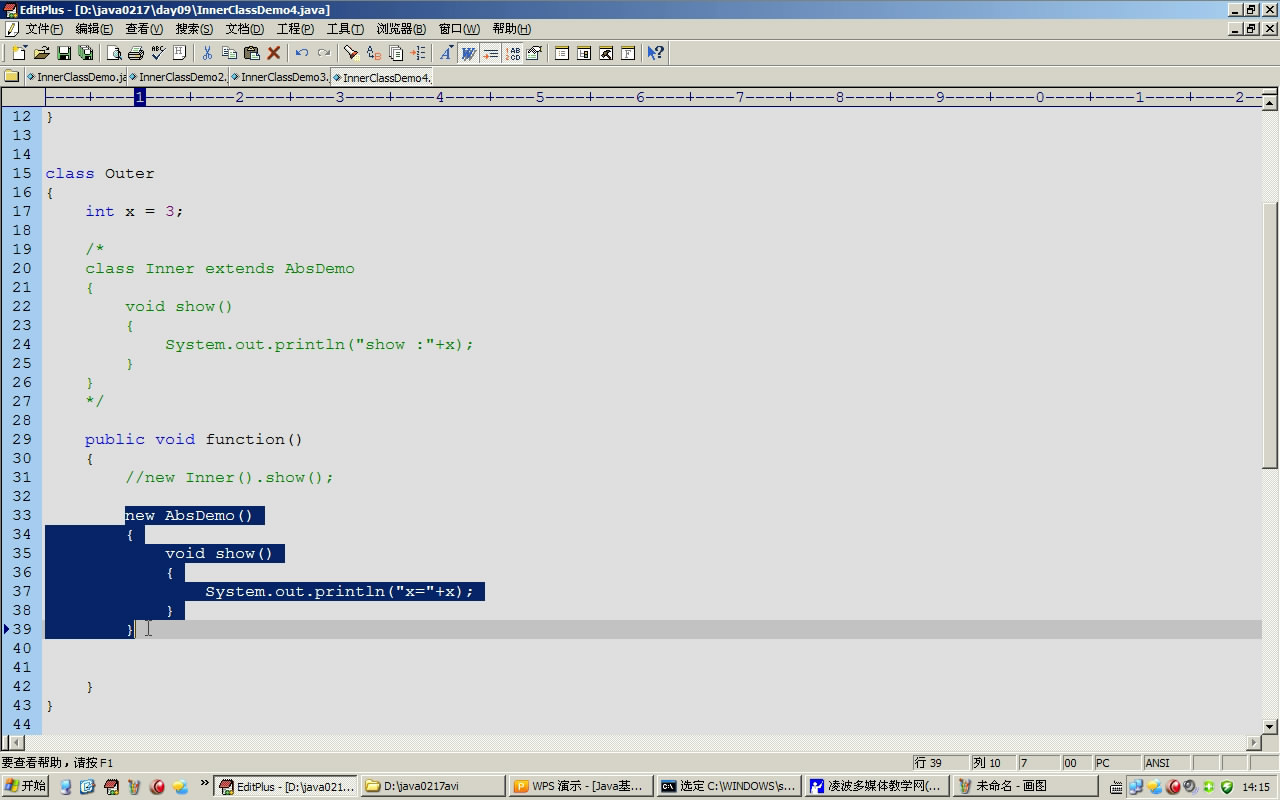Open the 文件(F) menu
1280x800 pixels.
click(43, 29)
